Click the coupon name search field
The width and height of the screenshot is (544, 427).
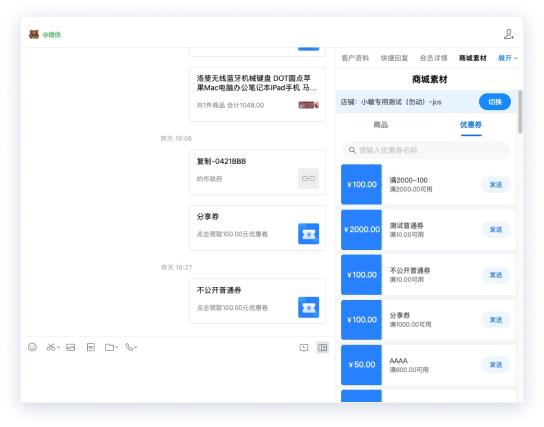pos(426,150)
